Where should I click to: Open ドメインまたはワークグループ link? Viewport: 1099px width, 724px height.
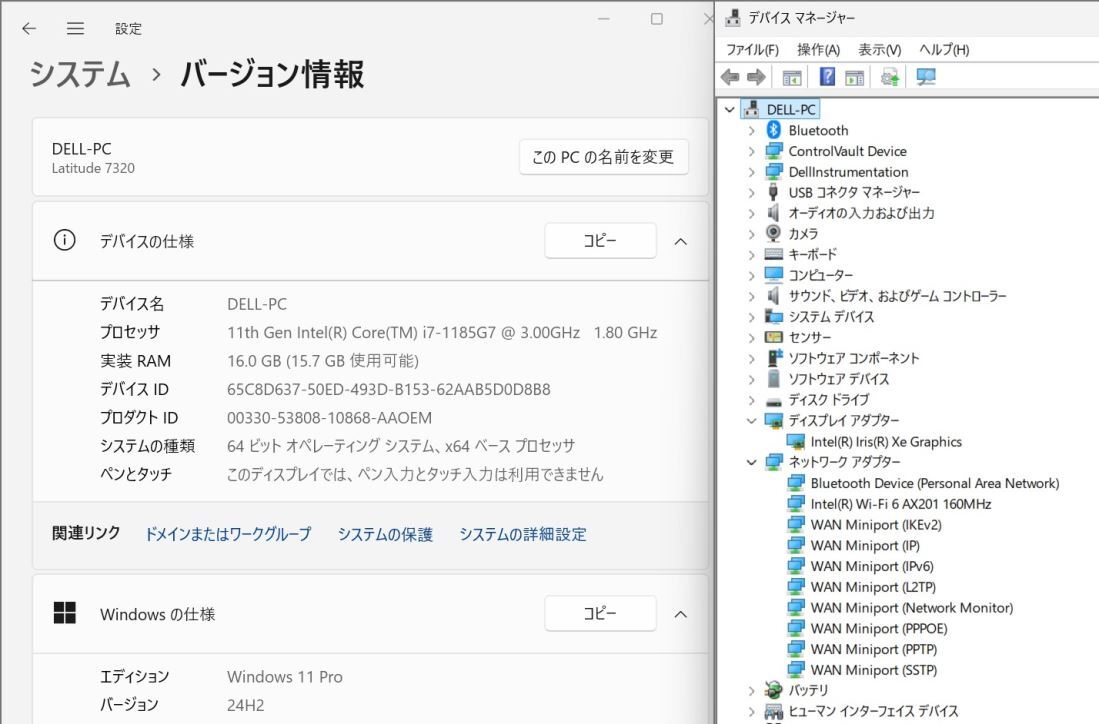pyautogui.click(x=228, y=534)
